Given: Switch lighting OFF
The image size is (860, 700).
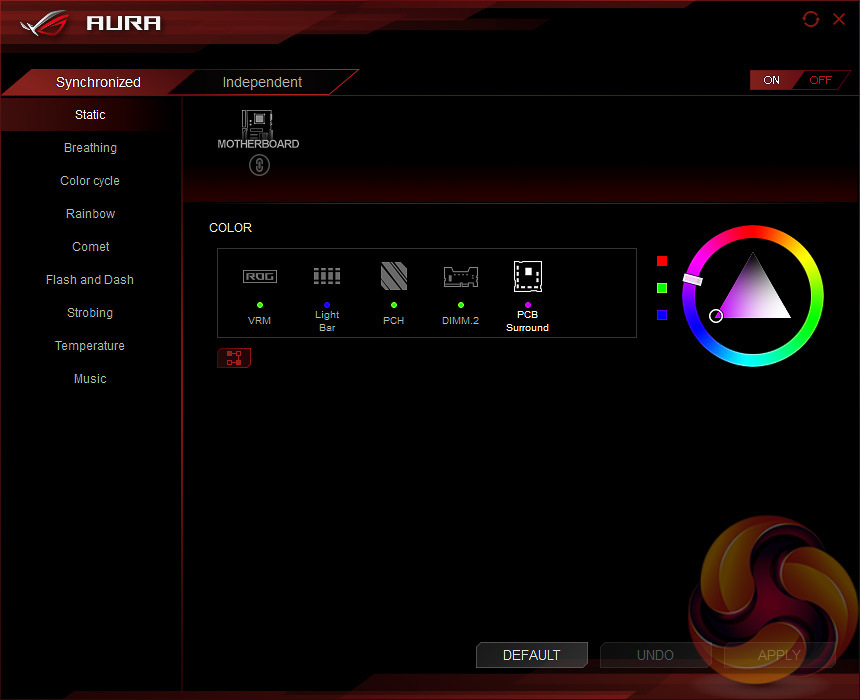Looking at the screenshot, I should (x=821, y=80).
